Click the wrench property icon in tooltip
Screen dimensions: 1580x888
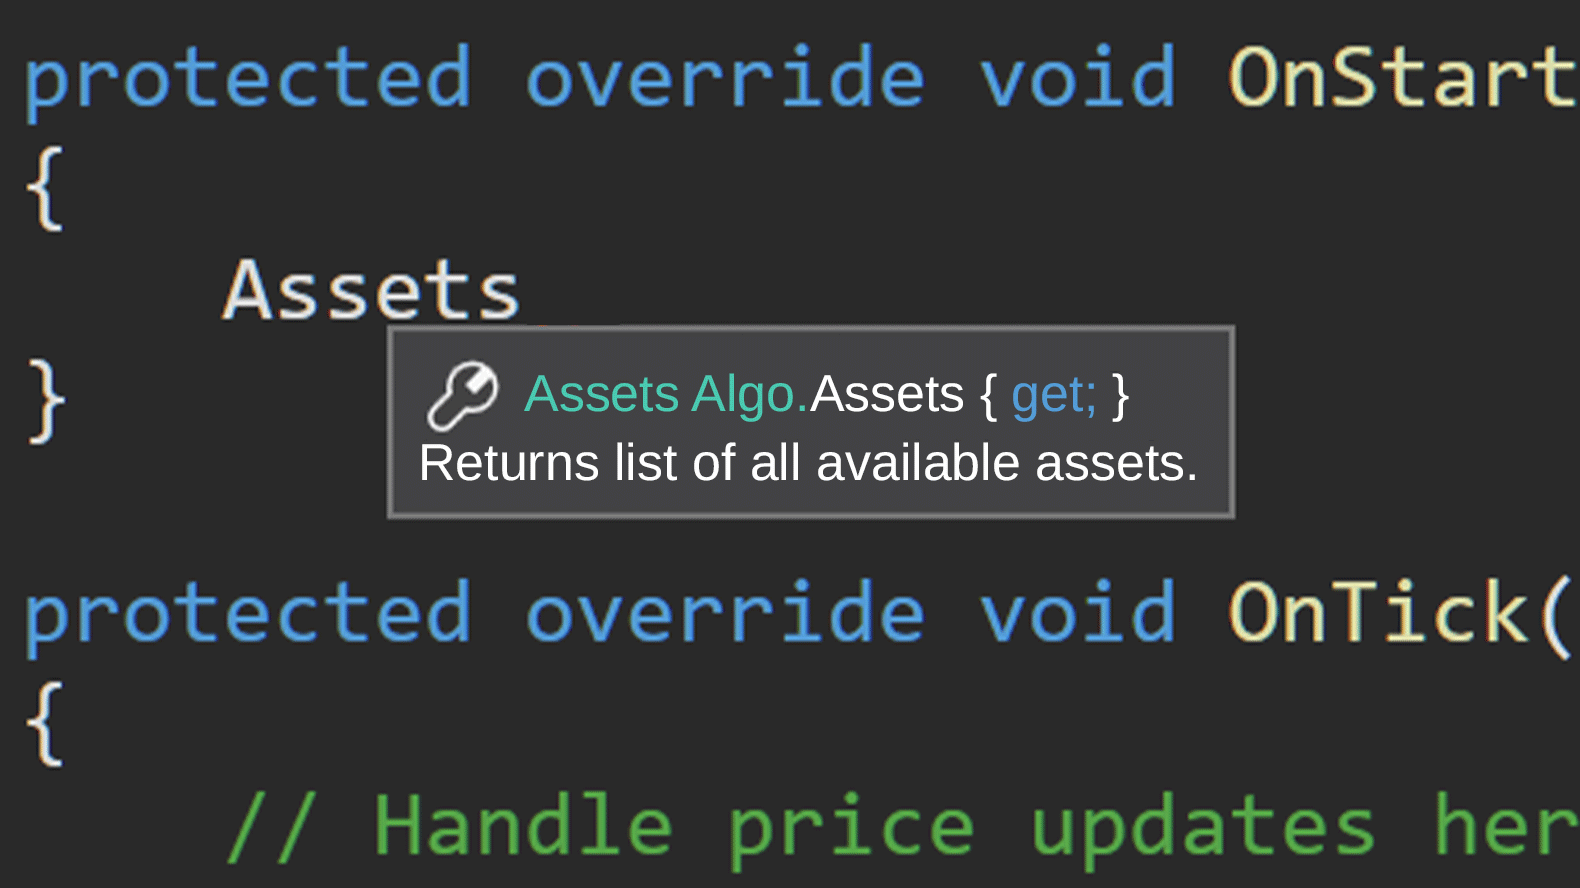coord(462,395)
